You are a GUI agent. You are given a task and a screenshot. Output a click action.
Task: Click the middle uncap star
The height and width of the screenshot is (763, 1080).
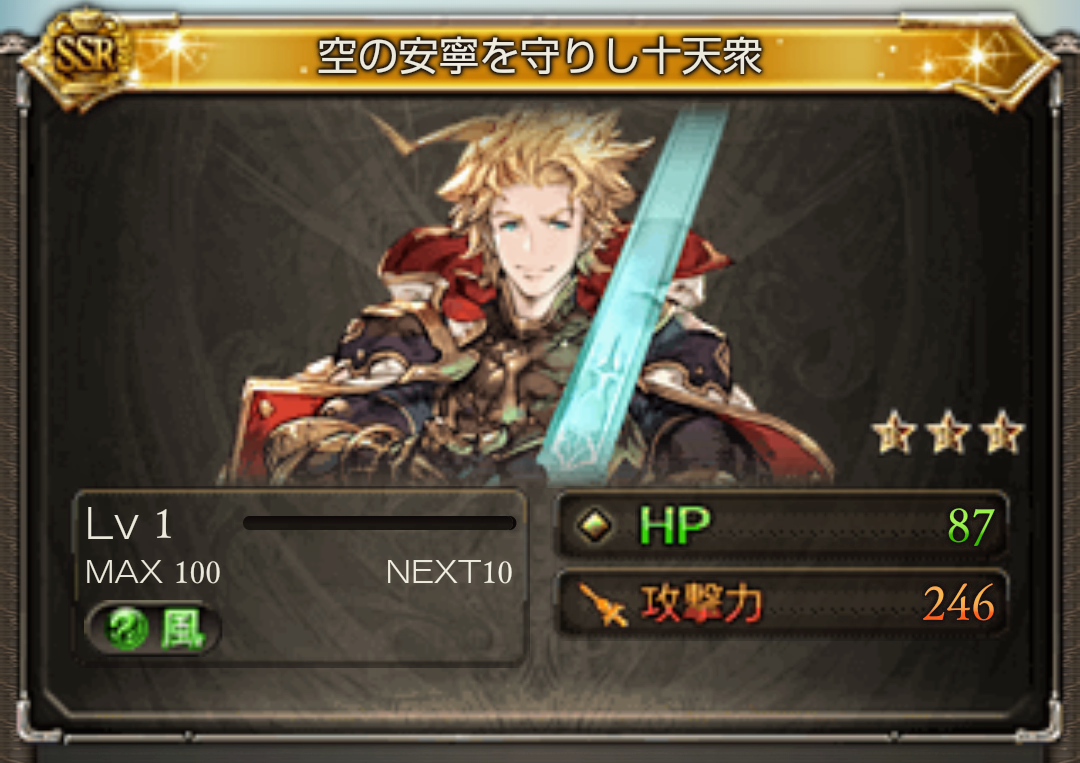click(948, 432)
